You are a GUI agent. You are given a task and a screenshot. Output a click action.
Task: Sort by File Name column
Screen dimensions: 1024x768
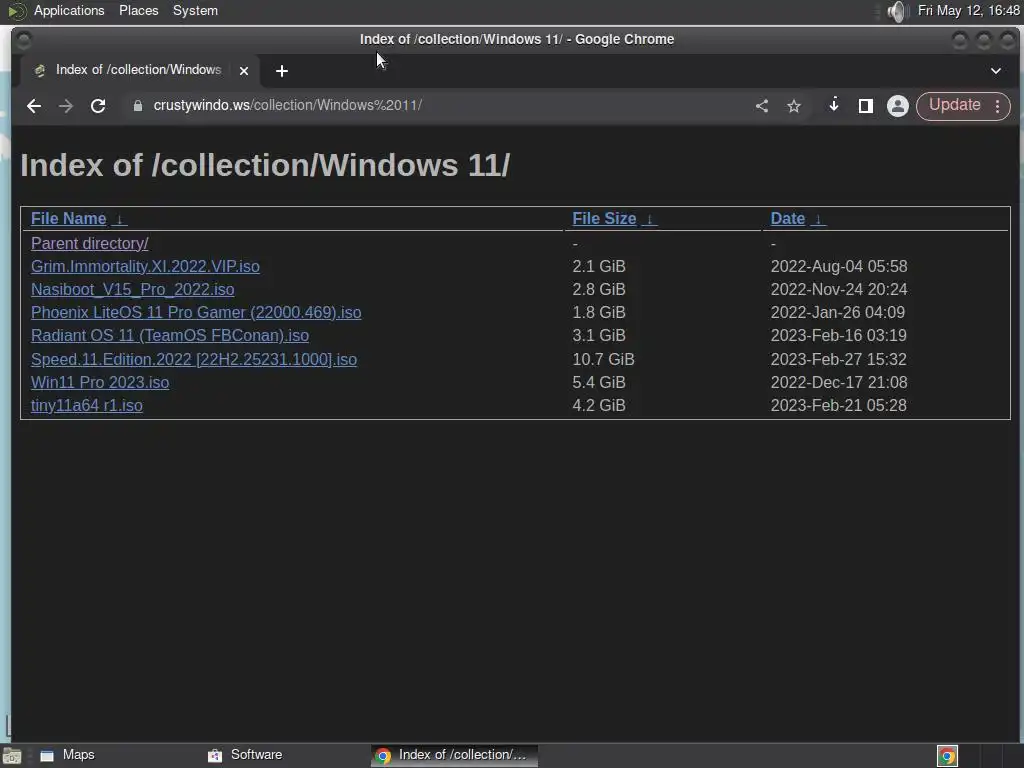69,219
